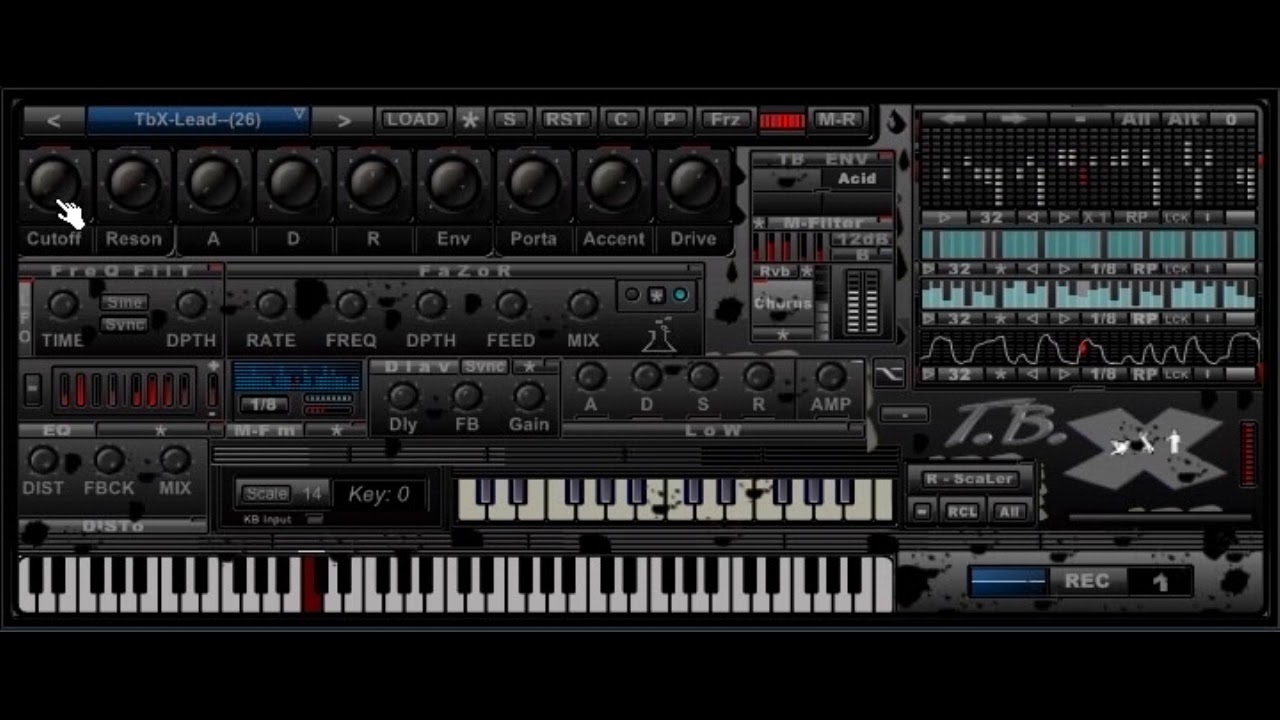Screen dimensions: 1280x720
Task: Open the 1/8 delay time selector
Action: (x=264, y=405)
